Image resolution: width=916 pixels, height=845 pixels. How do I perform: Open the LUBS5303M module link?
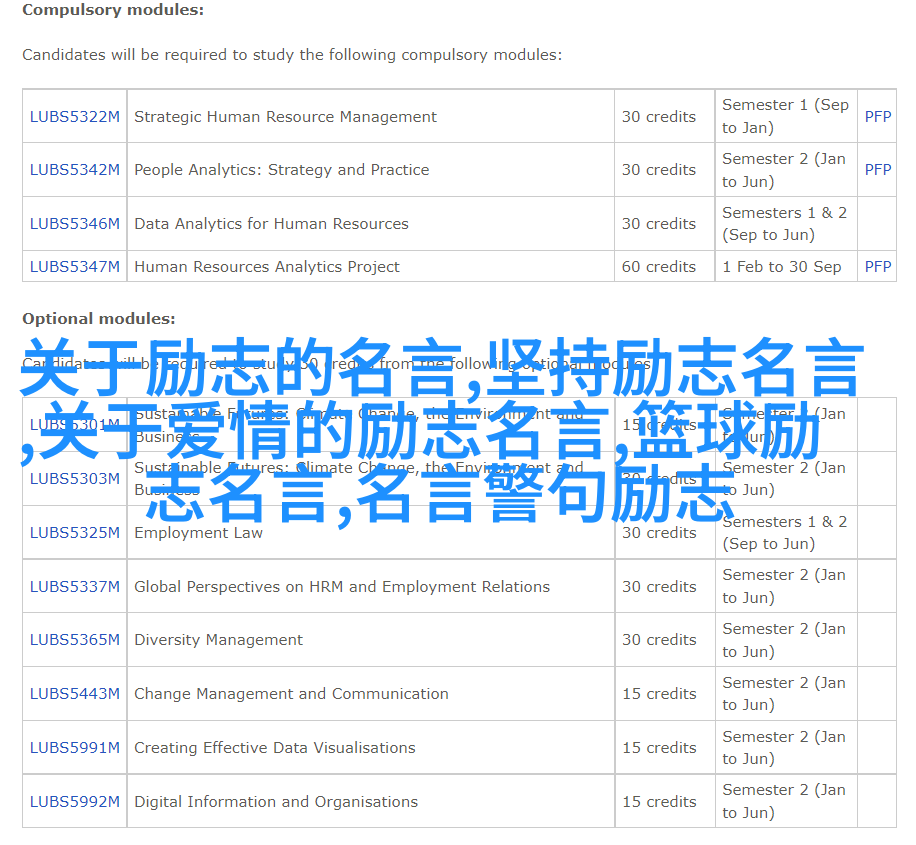click(x=74, y=479)
